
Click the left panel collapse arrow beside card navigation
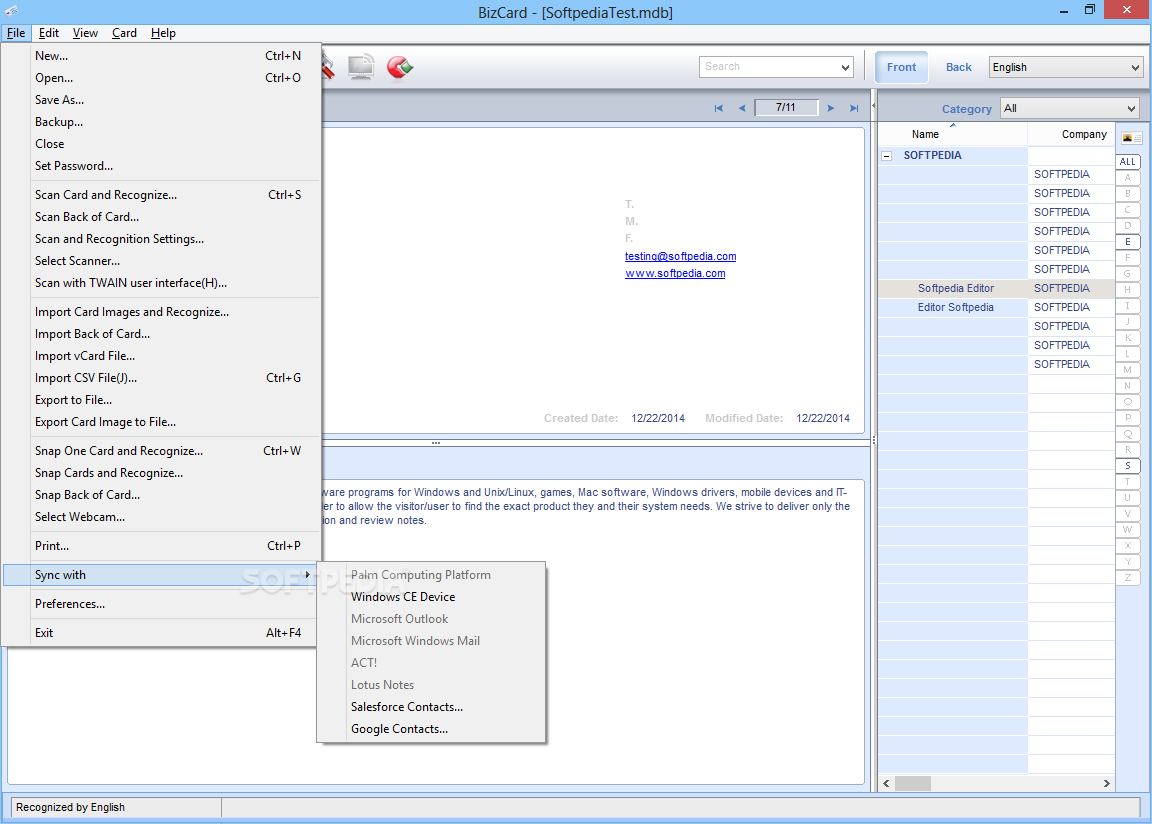pos(874,106)
